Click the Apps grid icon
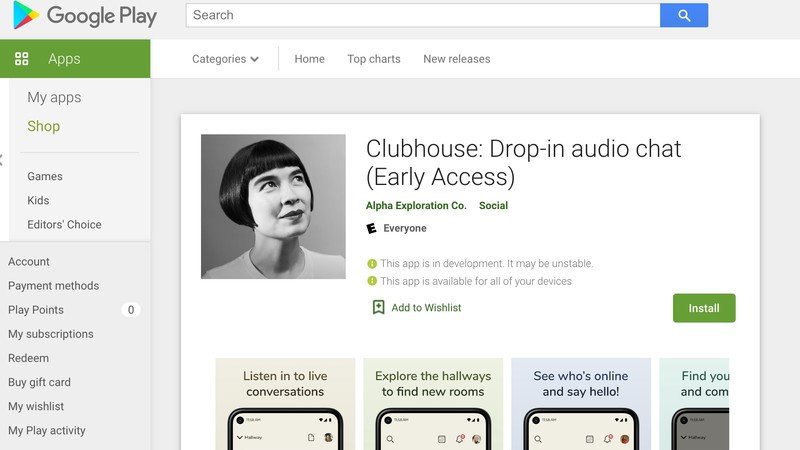This screenshot has height=450, width=800. pyautogui.click(x=22, y=59)
